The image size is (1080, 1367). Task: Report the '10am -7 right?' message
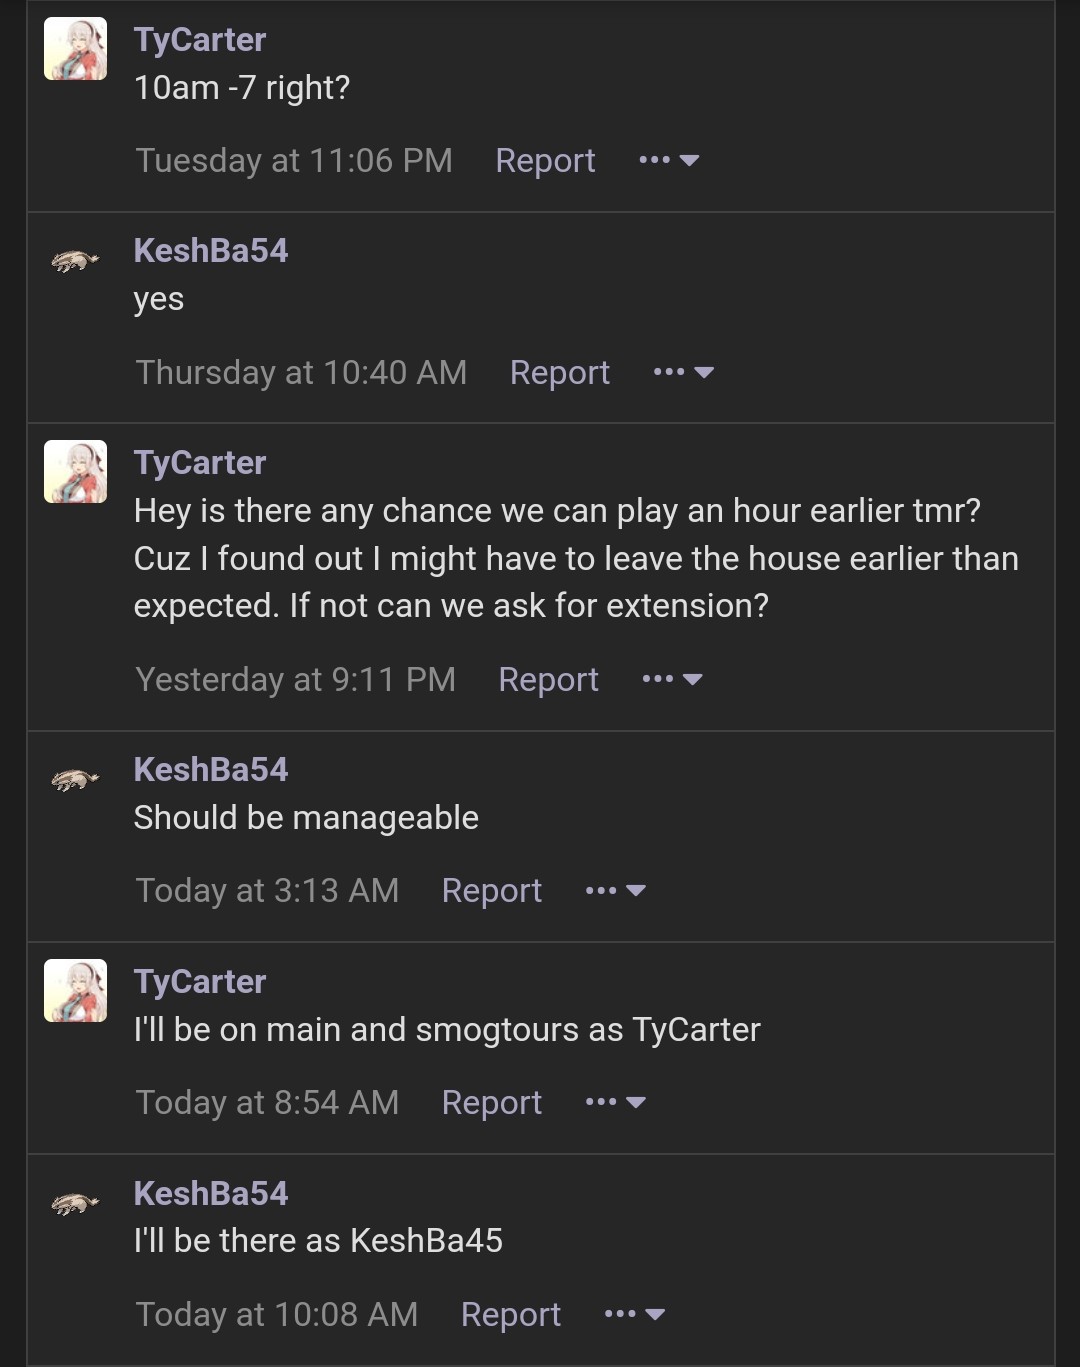point(545,161)
